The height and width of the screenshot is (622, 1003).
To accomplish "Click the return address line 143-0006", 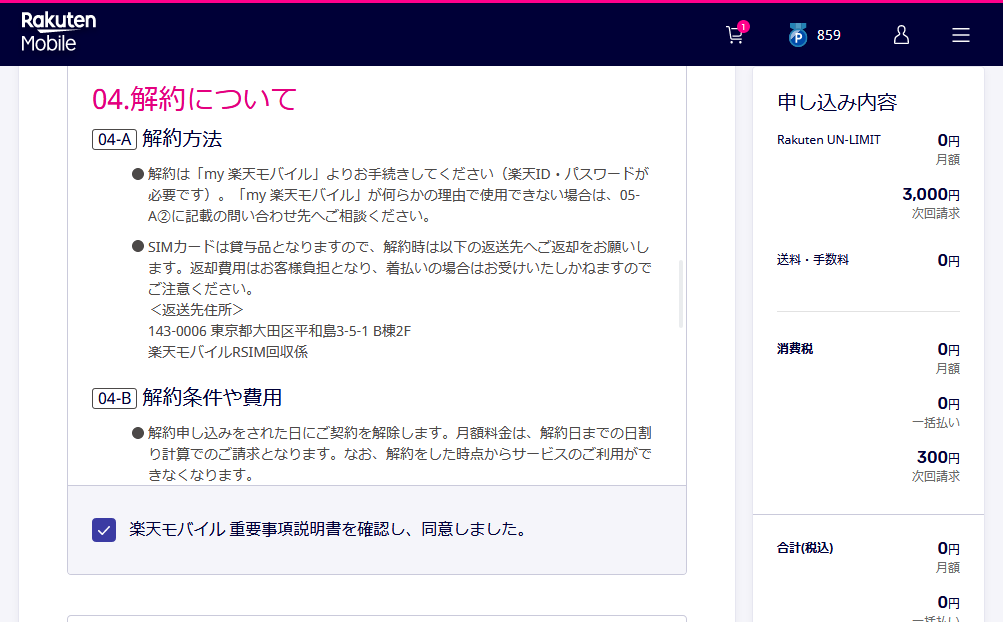I will [x=280, y=331].
